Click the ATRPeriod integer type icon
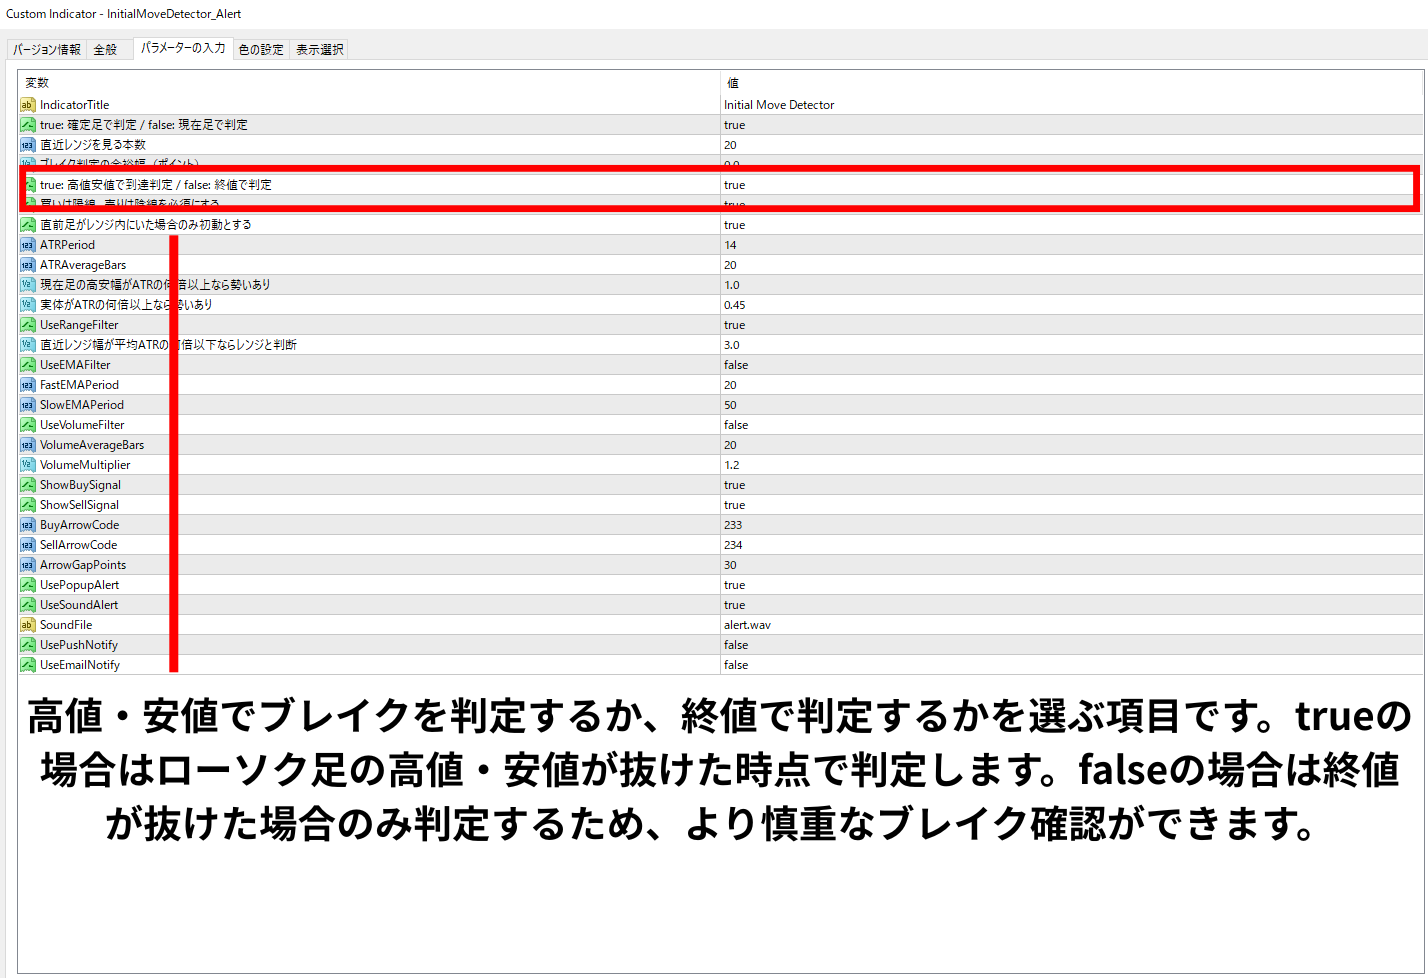 [x=28, y=245]
